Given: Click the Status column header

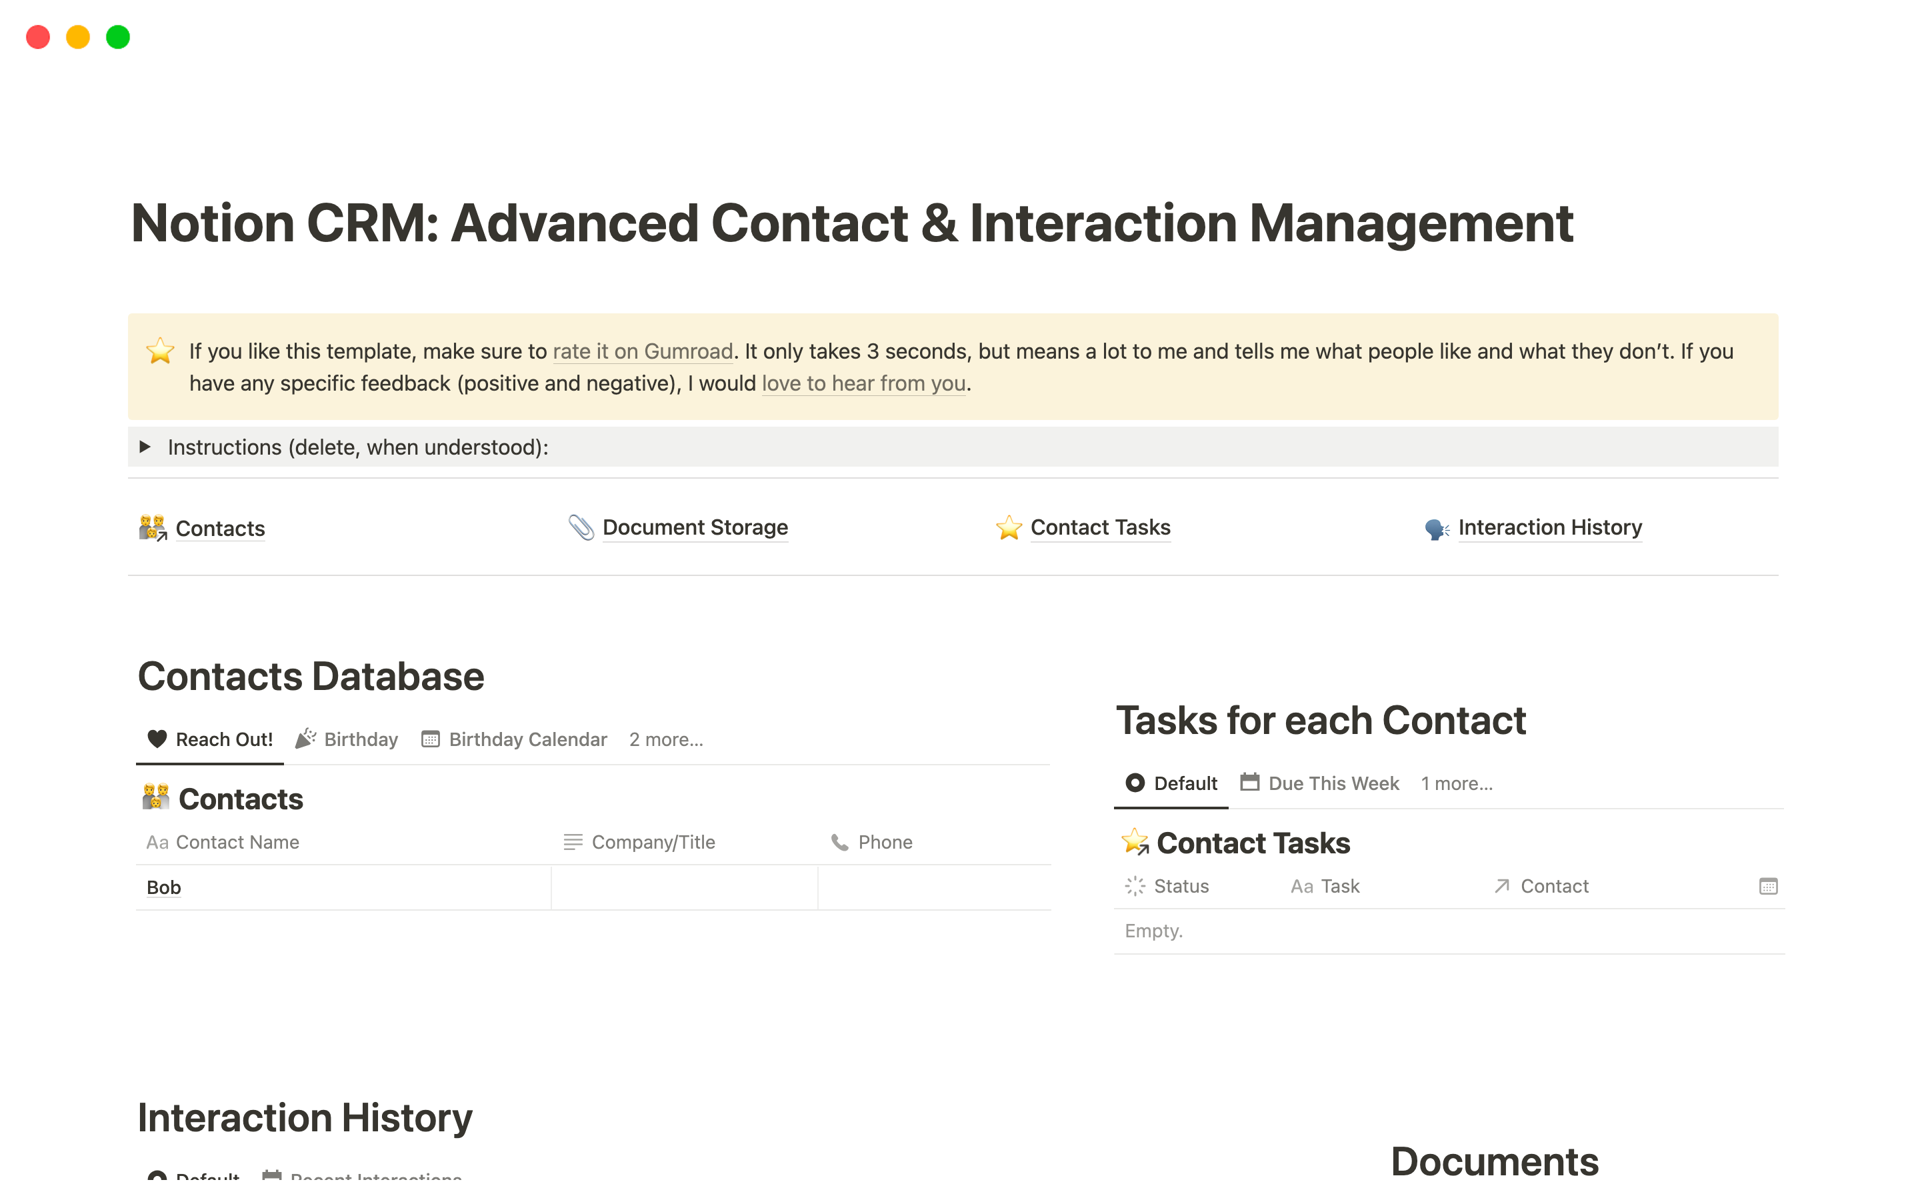Looking at the screenshot, I should [1180, 886].
